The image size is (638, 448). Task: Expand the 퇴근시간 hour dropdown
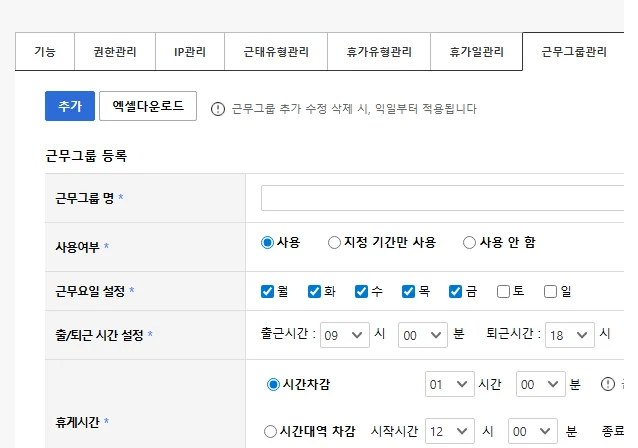[570, 335]
